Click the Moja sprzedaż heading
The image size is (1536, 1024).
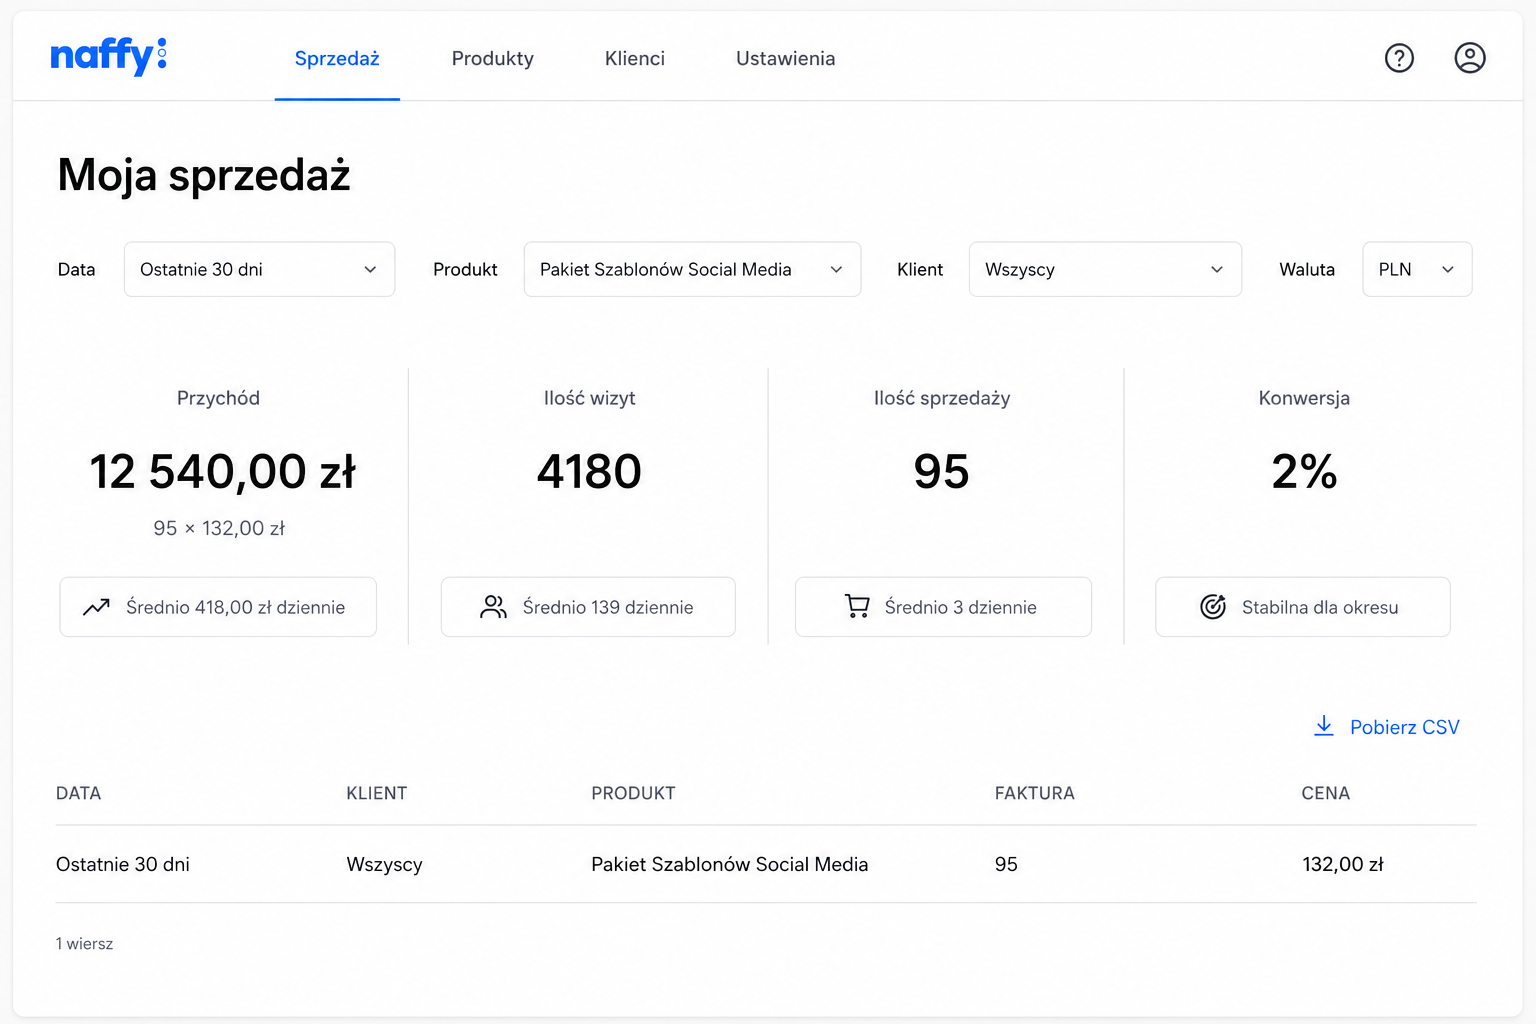pos(204,175)
